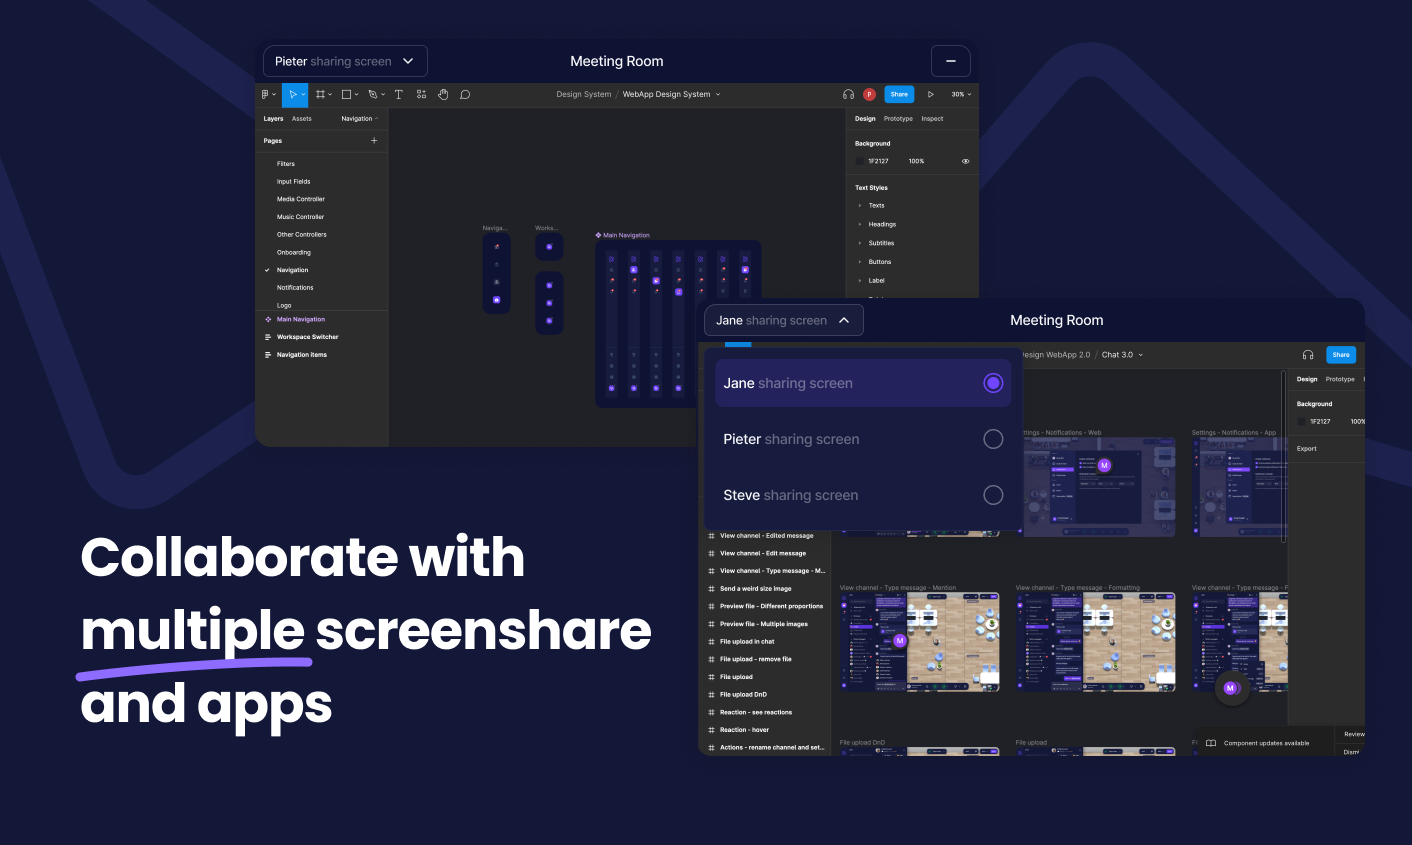Click the Workspace Switcher layer icon
This screenshot has width=1412, height=845.
click(268, 337)
